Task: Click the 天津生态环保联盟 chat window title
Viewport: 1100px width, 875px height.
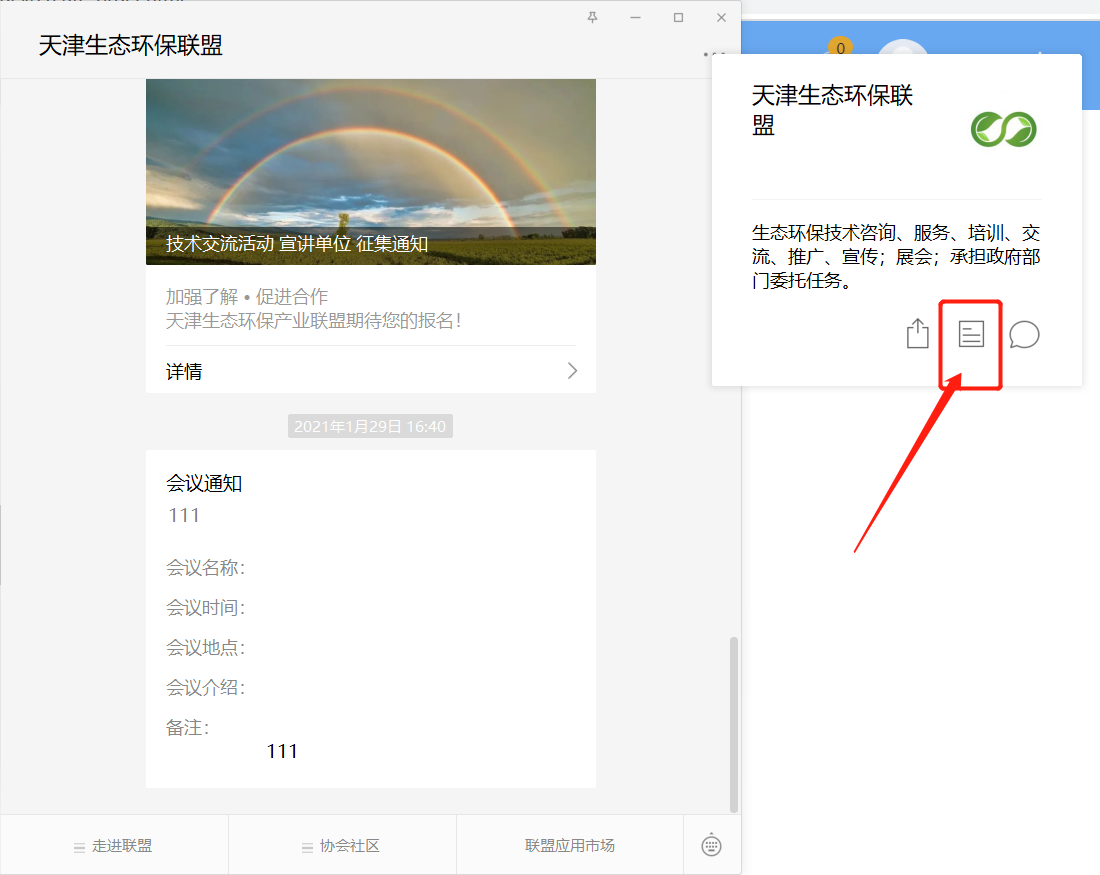Action: tap(130, 46)
